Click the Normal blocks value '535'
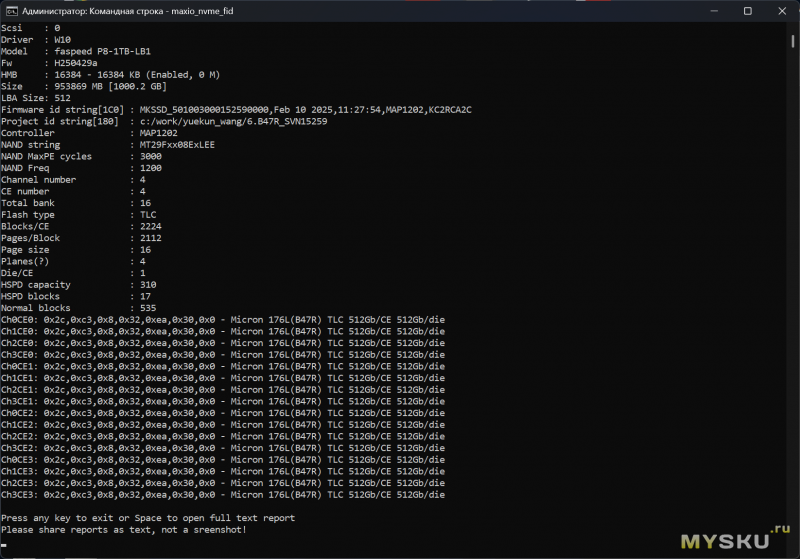Image resolution: width=800 pixels, height=559 pixels. coord(148,308)
